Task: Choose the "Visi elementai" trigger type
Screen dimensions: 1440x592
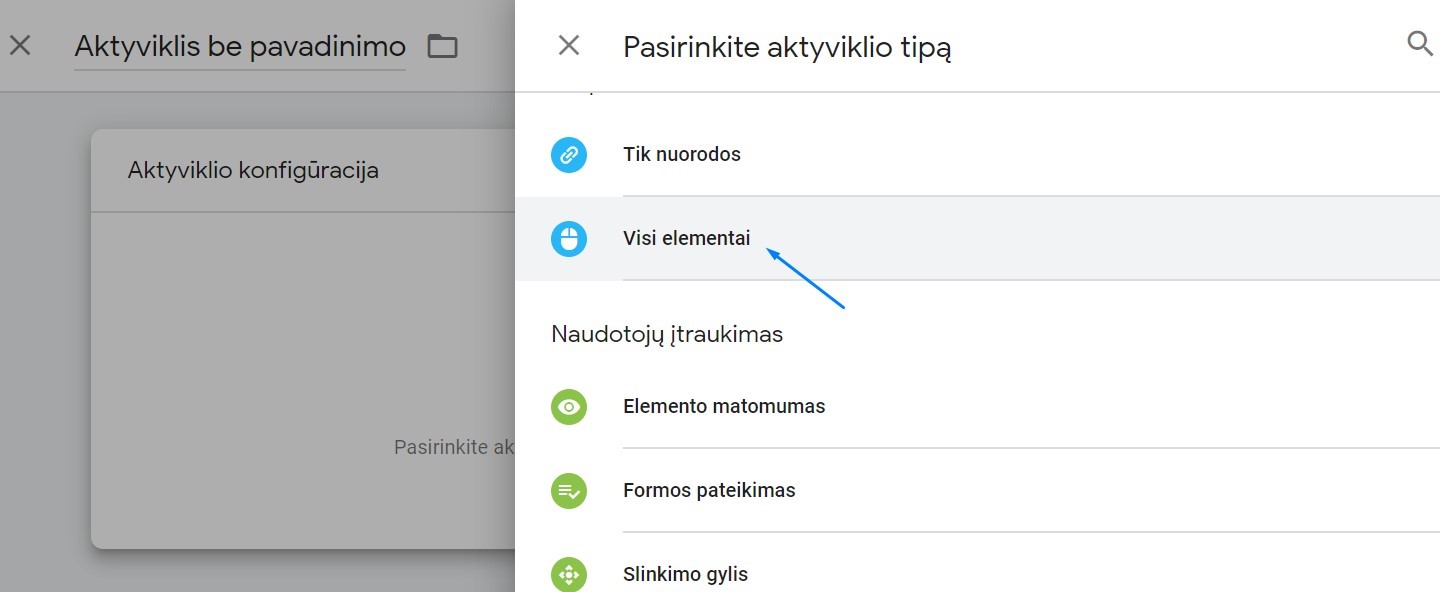Action: pos(686,239)
